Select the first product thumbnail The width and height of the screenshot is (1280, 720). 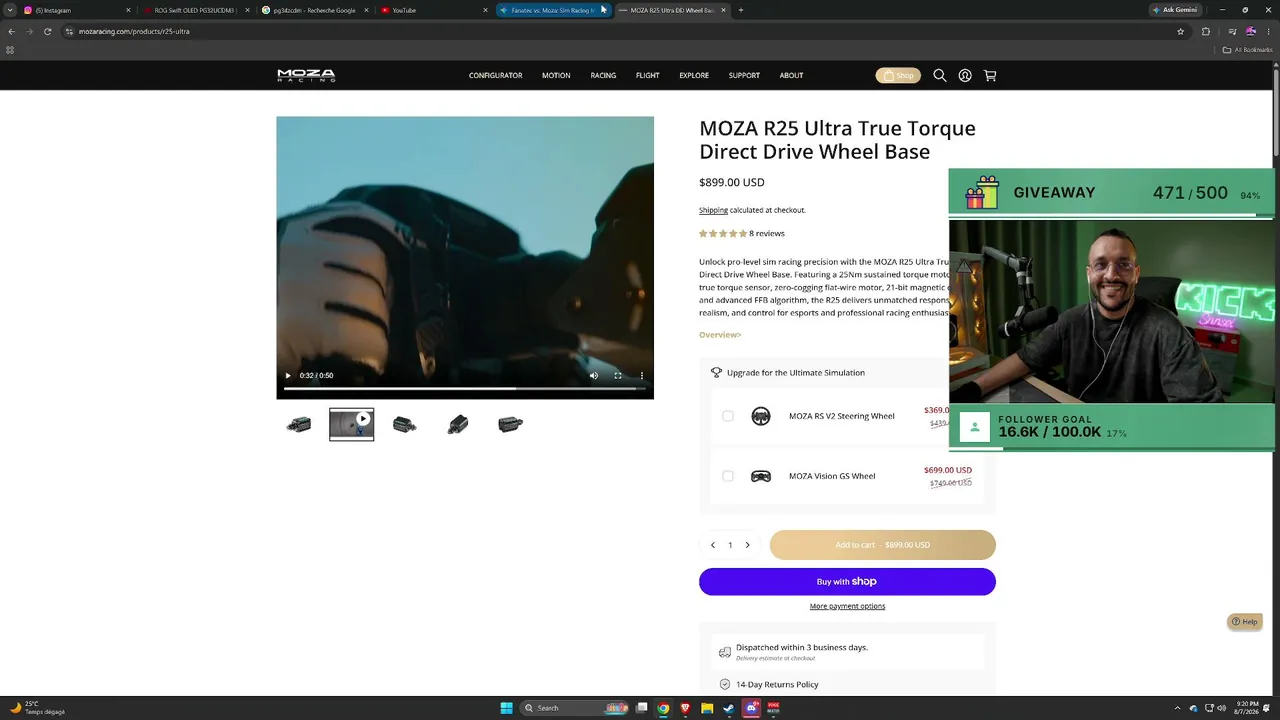pos(299,425)
